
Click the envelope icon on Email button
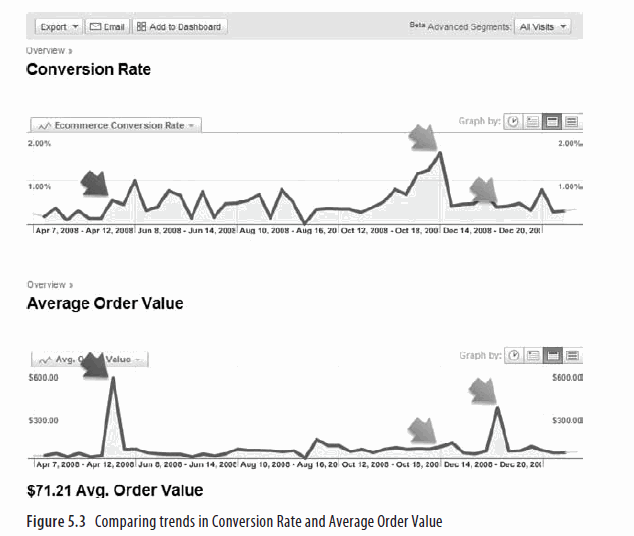(x=95, y=26)
